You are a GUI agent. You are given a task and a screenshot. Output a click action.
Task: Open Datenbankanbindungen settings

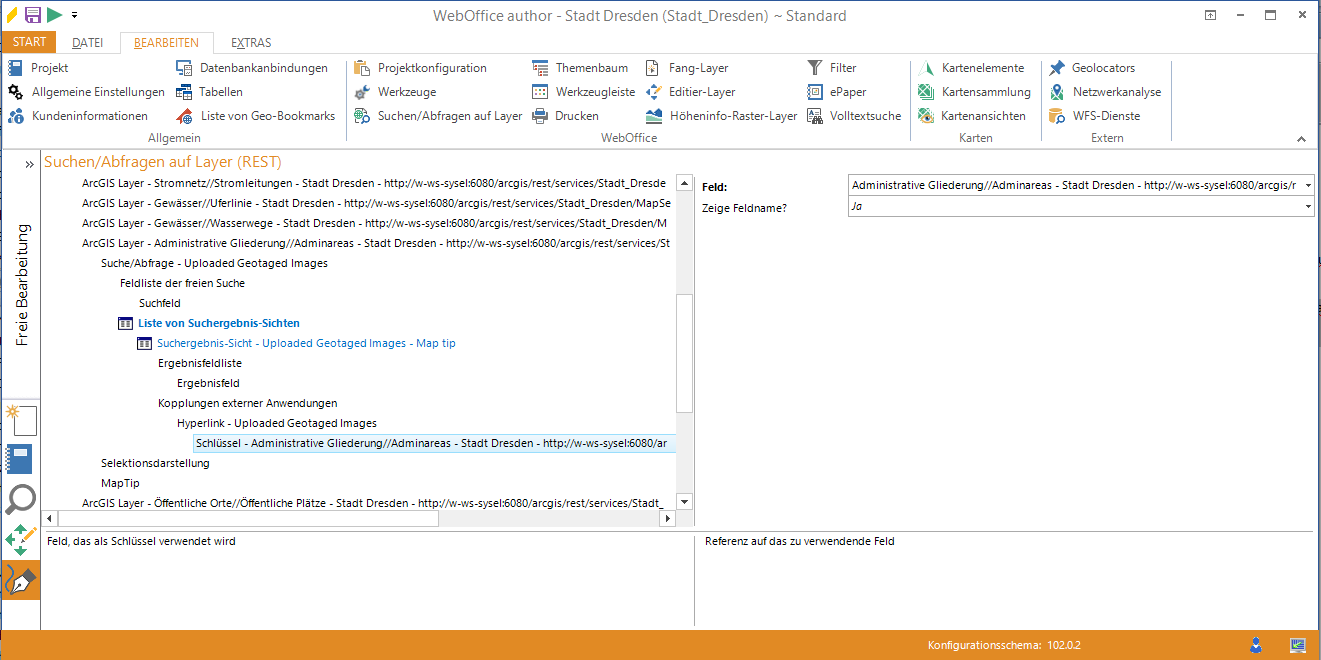[x=184, y=68]
